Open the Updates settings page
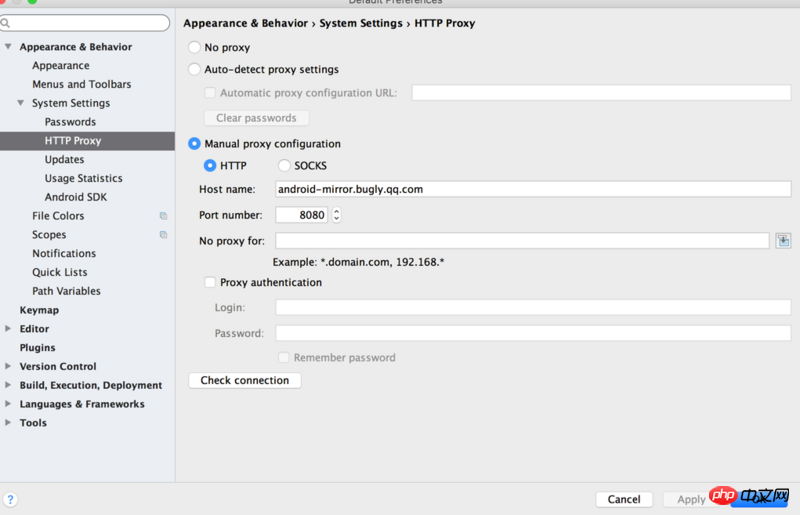The height and width of the screenshot is (515, 800). pos(64,160)
